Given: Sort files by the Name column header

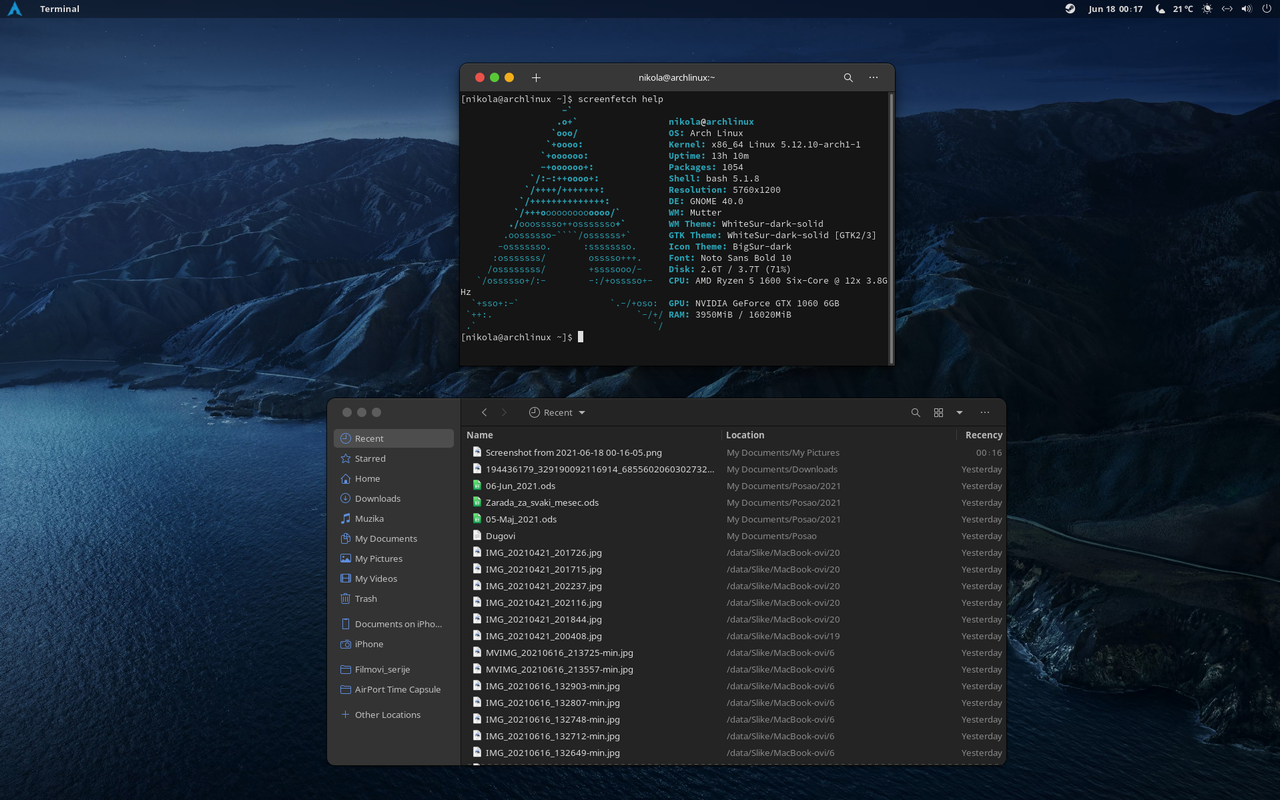Looking at the screenshot, I should click(592, 435).
